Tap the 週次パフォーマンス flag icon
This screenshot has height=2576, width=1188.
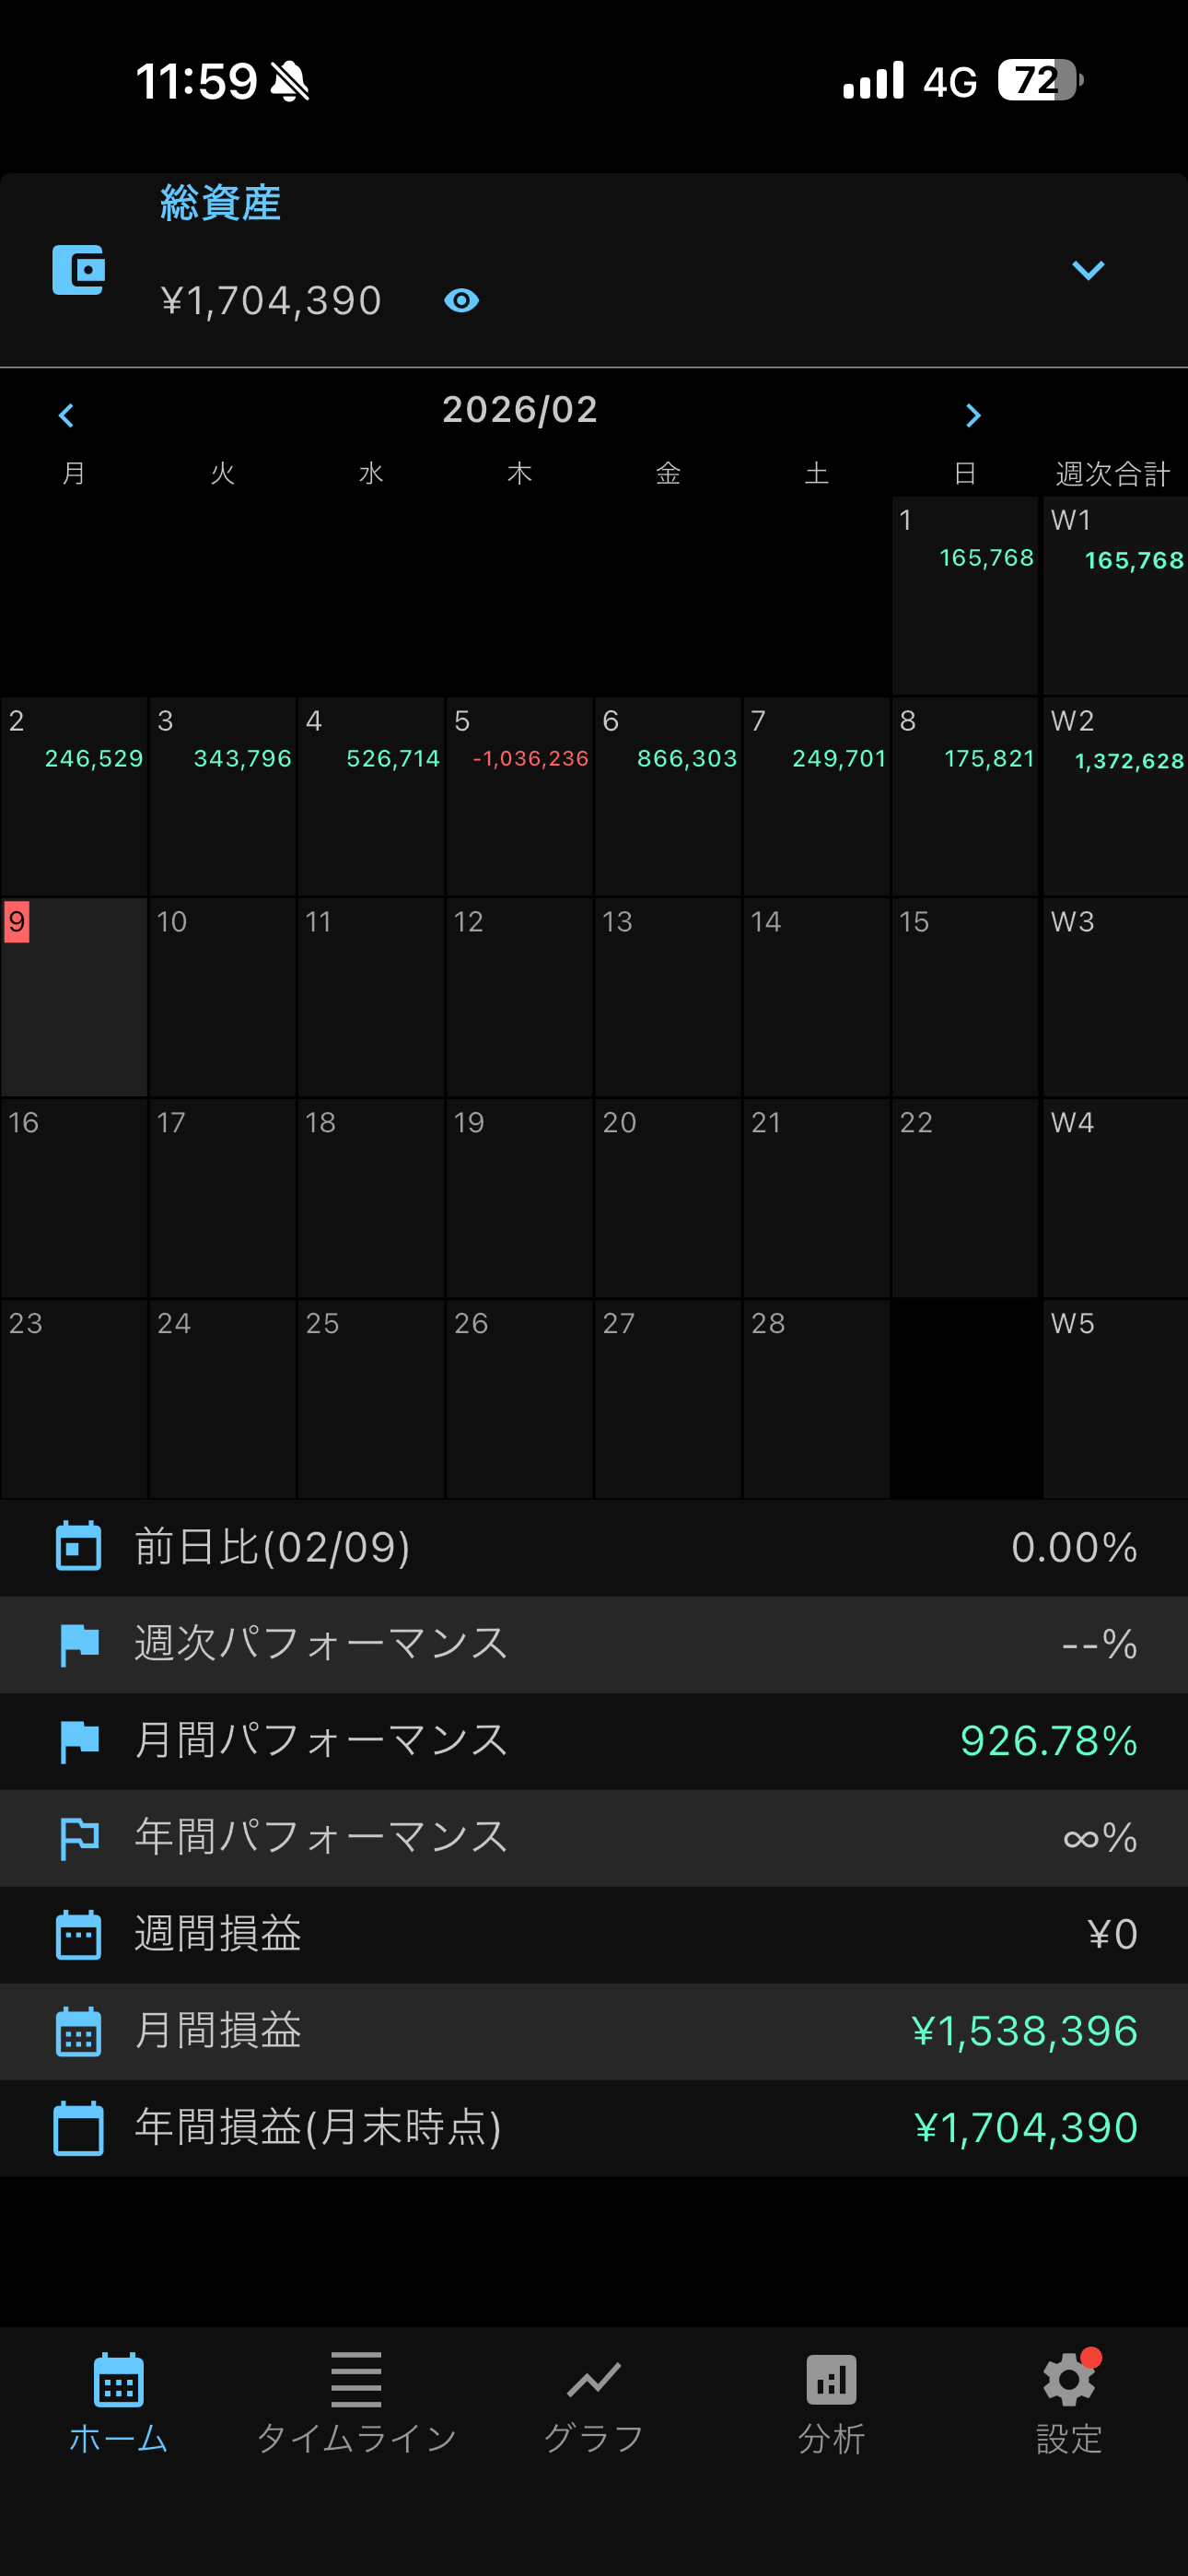pos(78,1643)
